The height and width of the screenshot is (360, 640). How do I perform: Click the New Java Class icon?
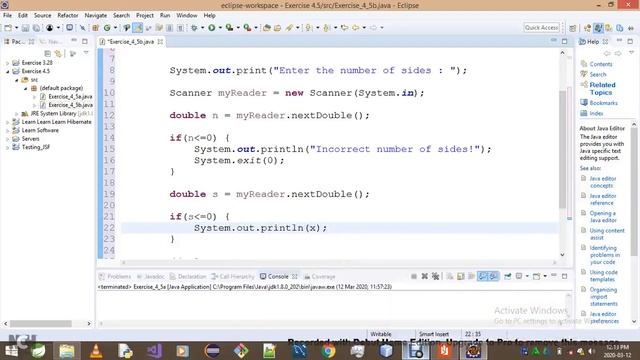click(x=107, y=28)
